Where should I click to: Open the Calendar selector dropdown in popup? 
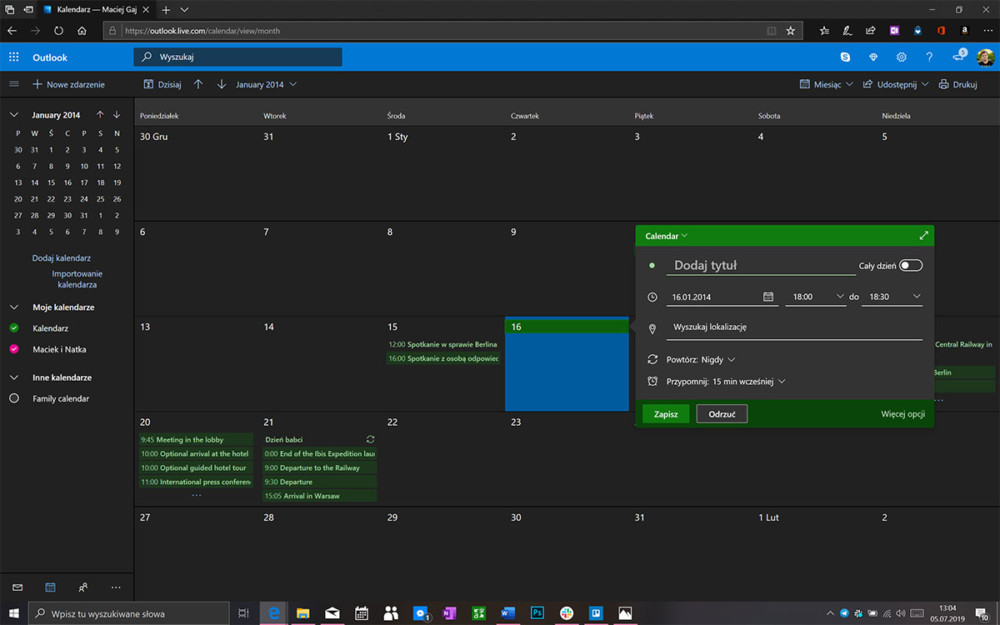click(x=666, y=236)
